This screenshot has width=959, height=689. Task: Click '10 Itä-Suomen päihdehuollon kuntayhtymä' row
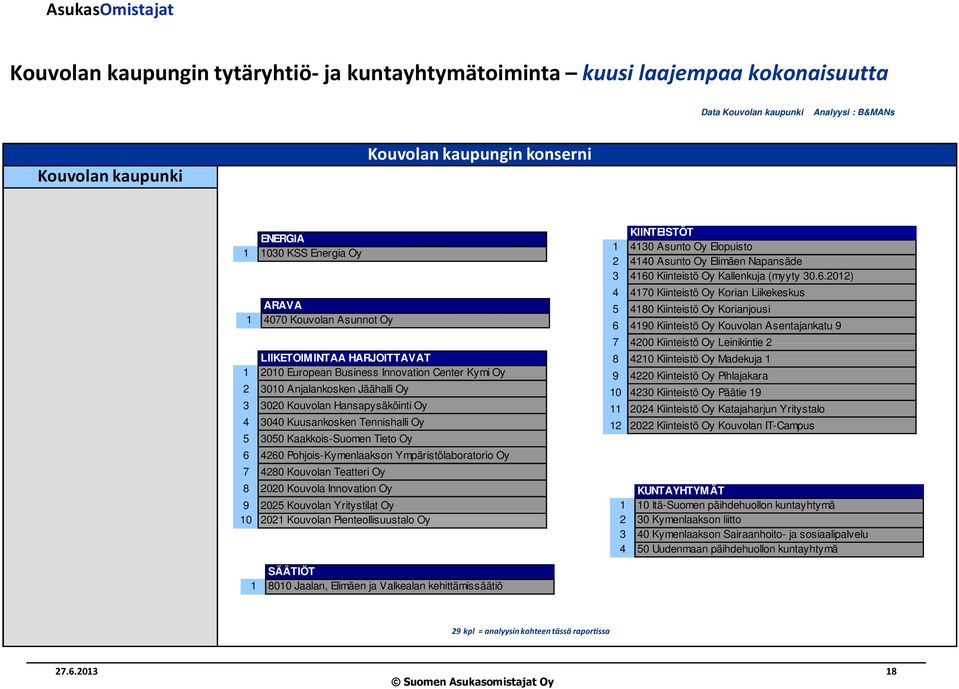coord(779,505)
